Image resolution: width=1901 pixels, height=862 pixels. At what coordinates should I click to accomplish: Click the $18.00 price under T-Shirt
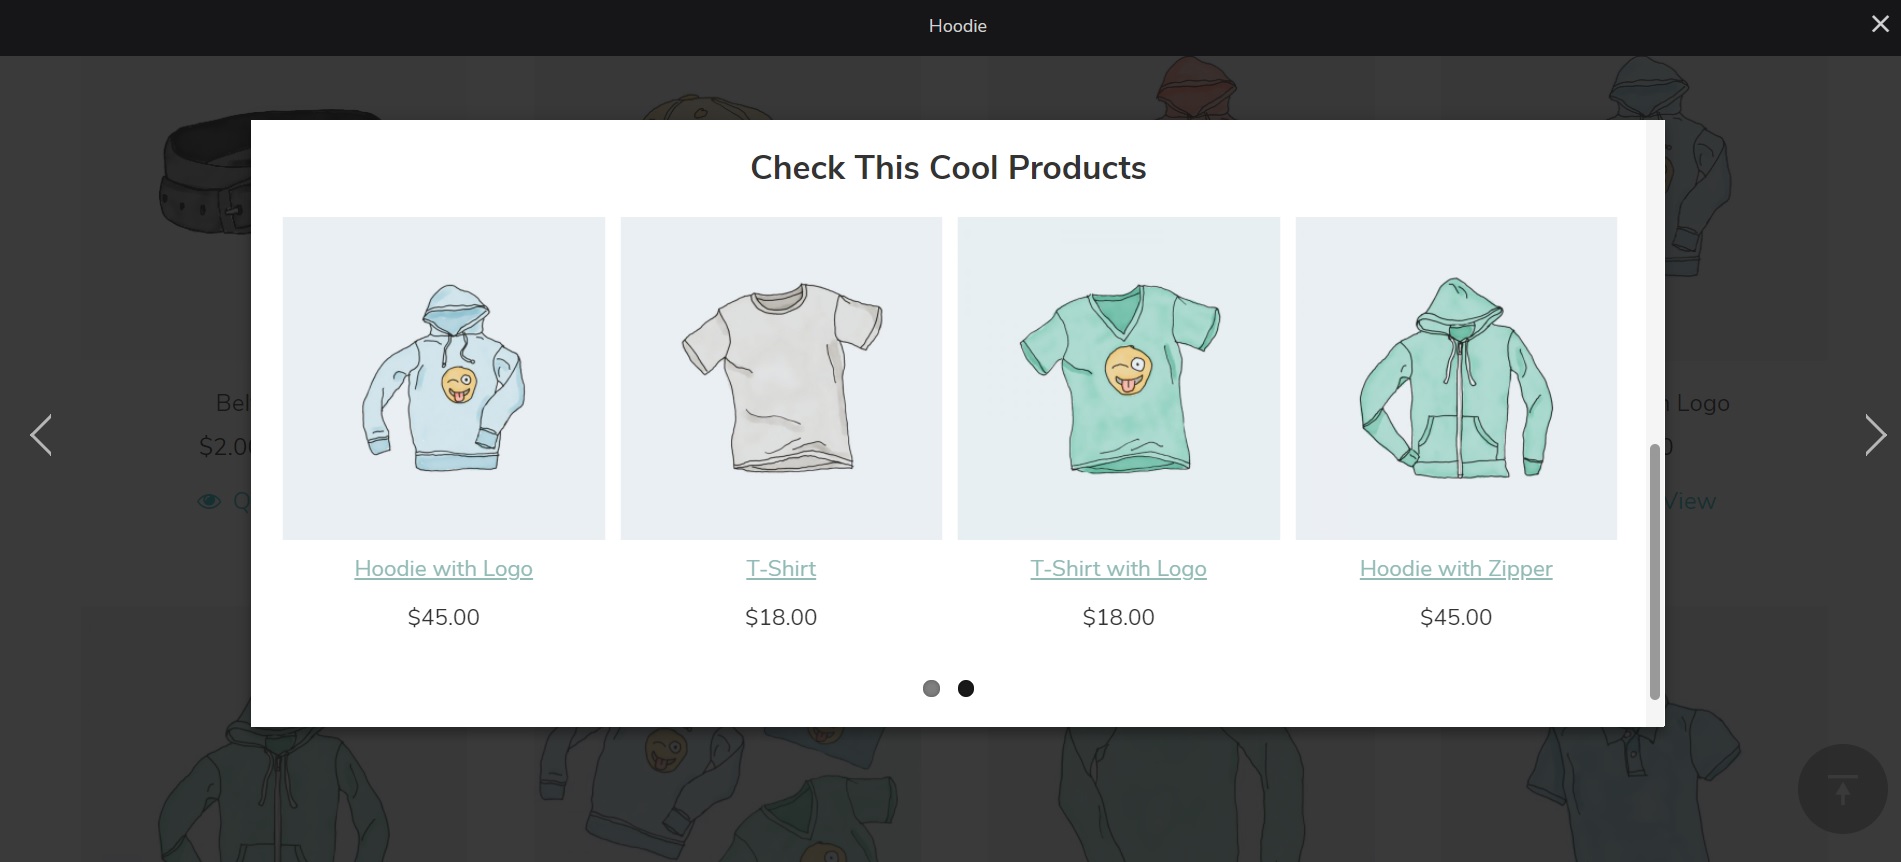click(x=781, y=617)
